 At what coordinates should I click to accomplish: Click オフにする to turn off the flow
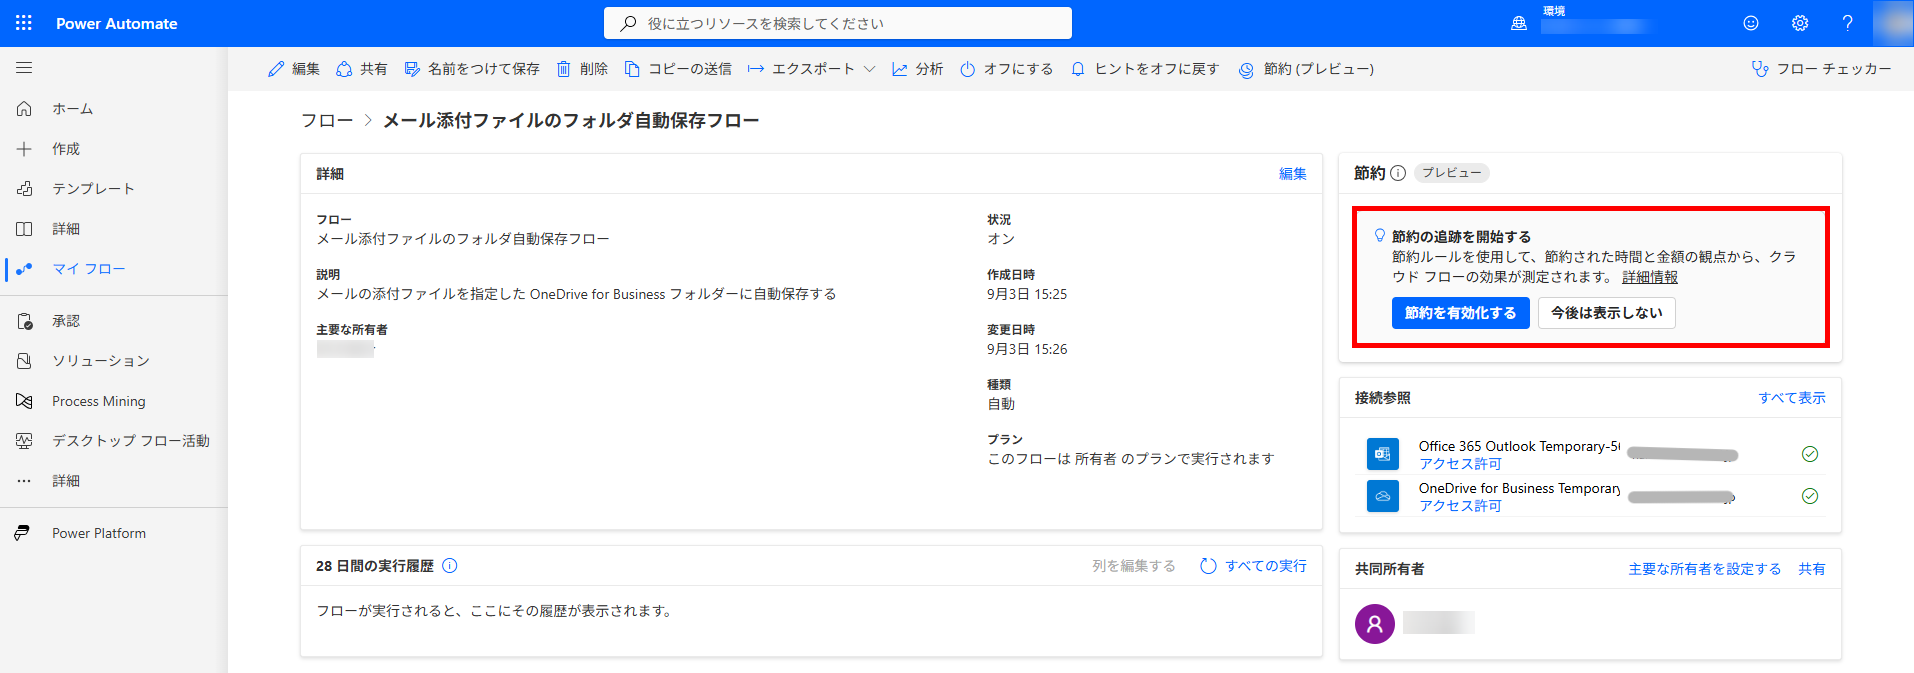coord(1007,69)
